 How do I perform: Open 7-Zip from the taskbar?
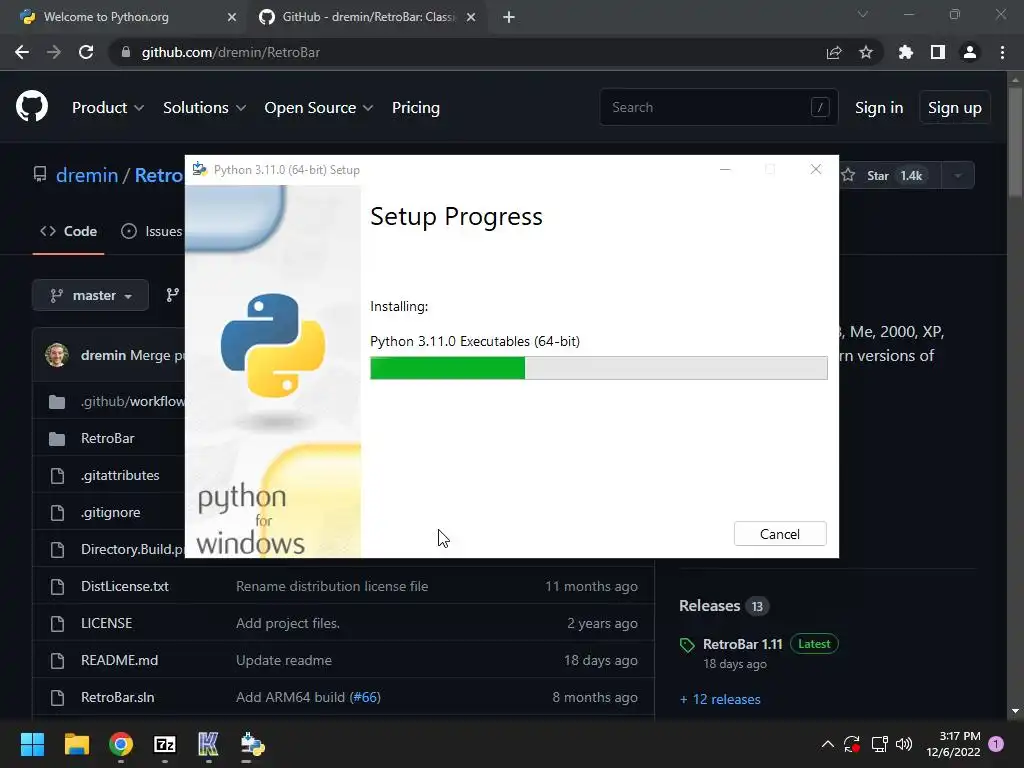[165, 744]
